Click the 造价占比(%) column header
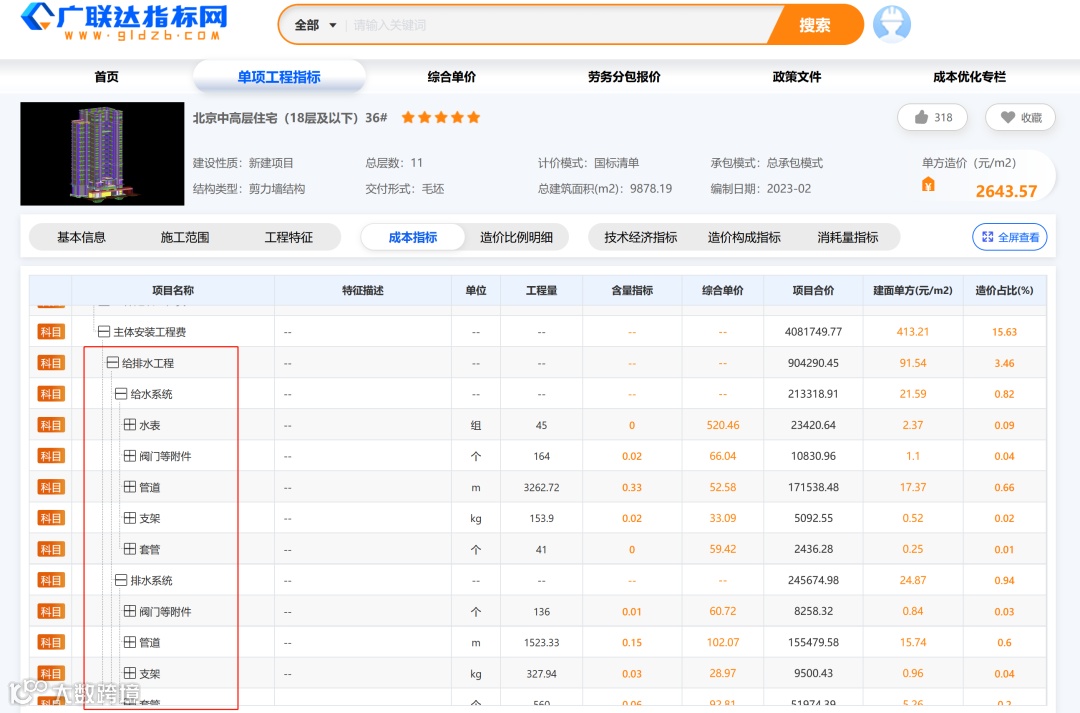Image resolution: width=1080 pixels, height=713 pixels. click(1004, 291)
